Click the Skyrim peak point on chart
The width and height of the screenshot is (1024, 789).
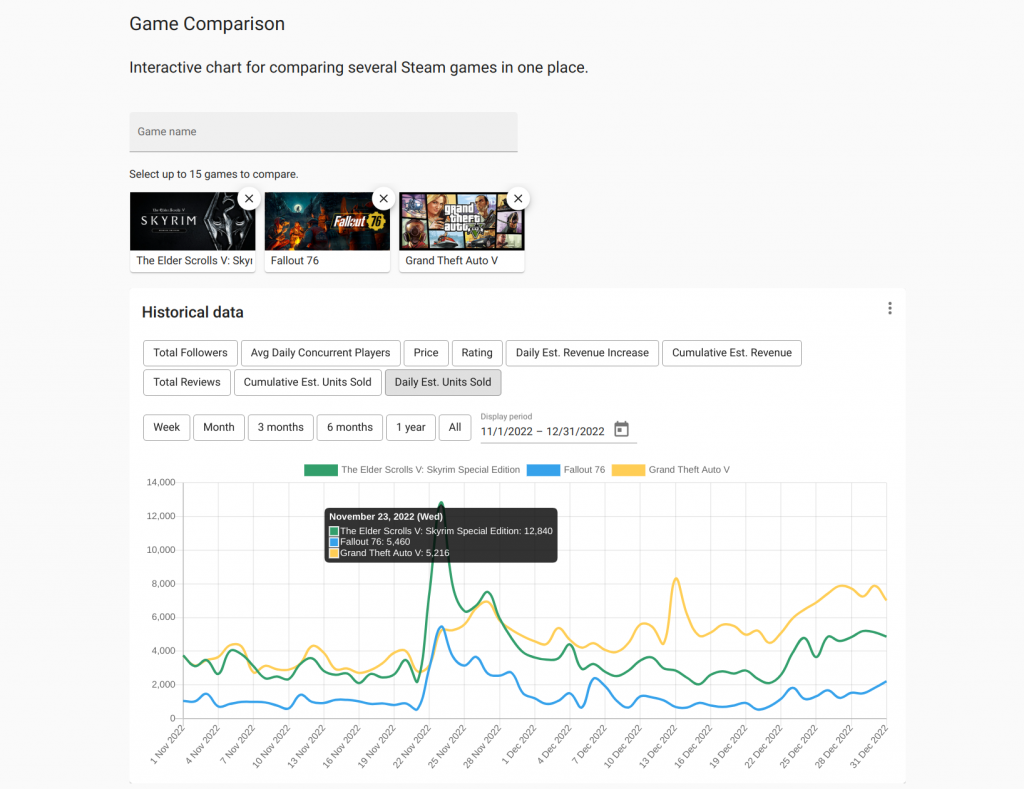[441, 502]
